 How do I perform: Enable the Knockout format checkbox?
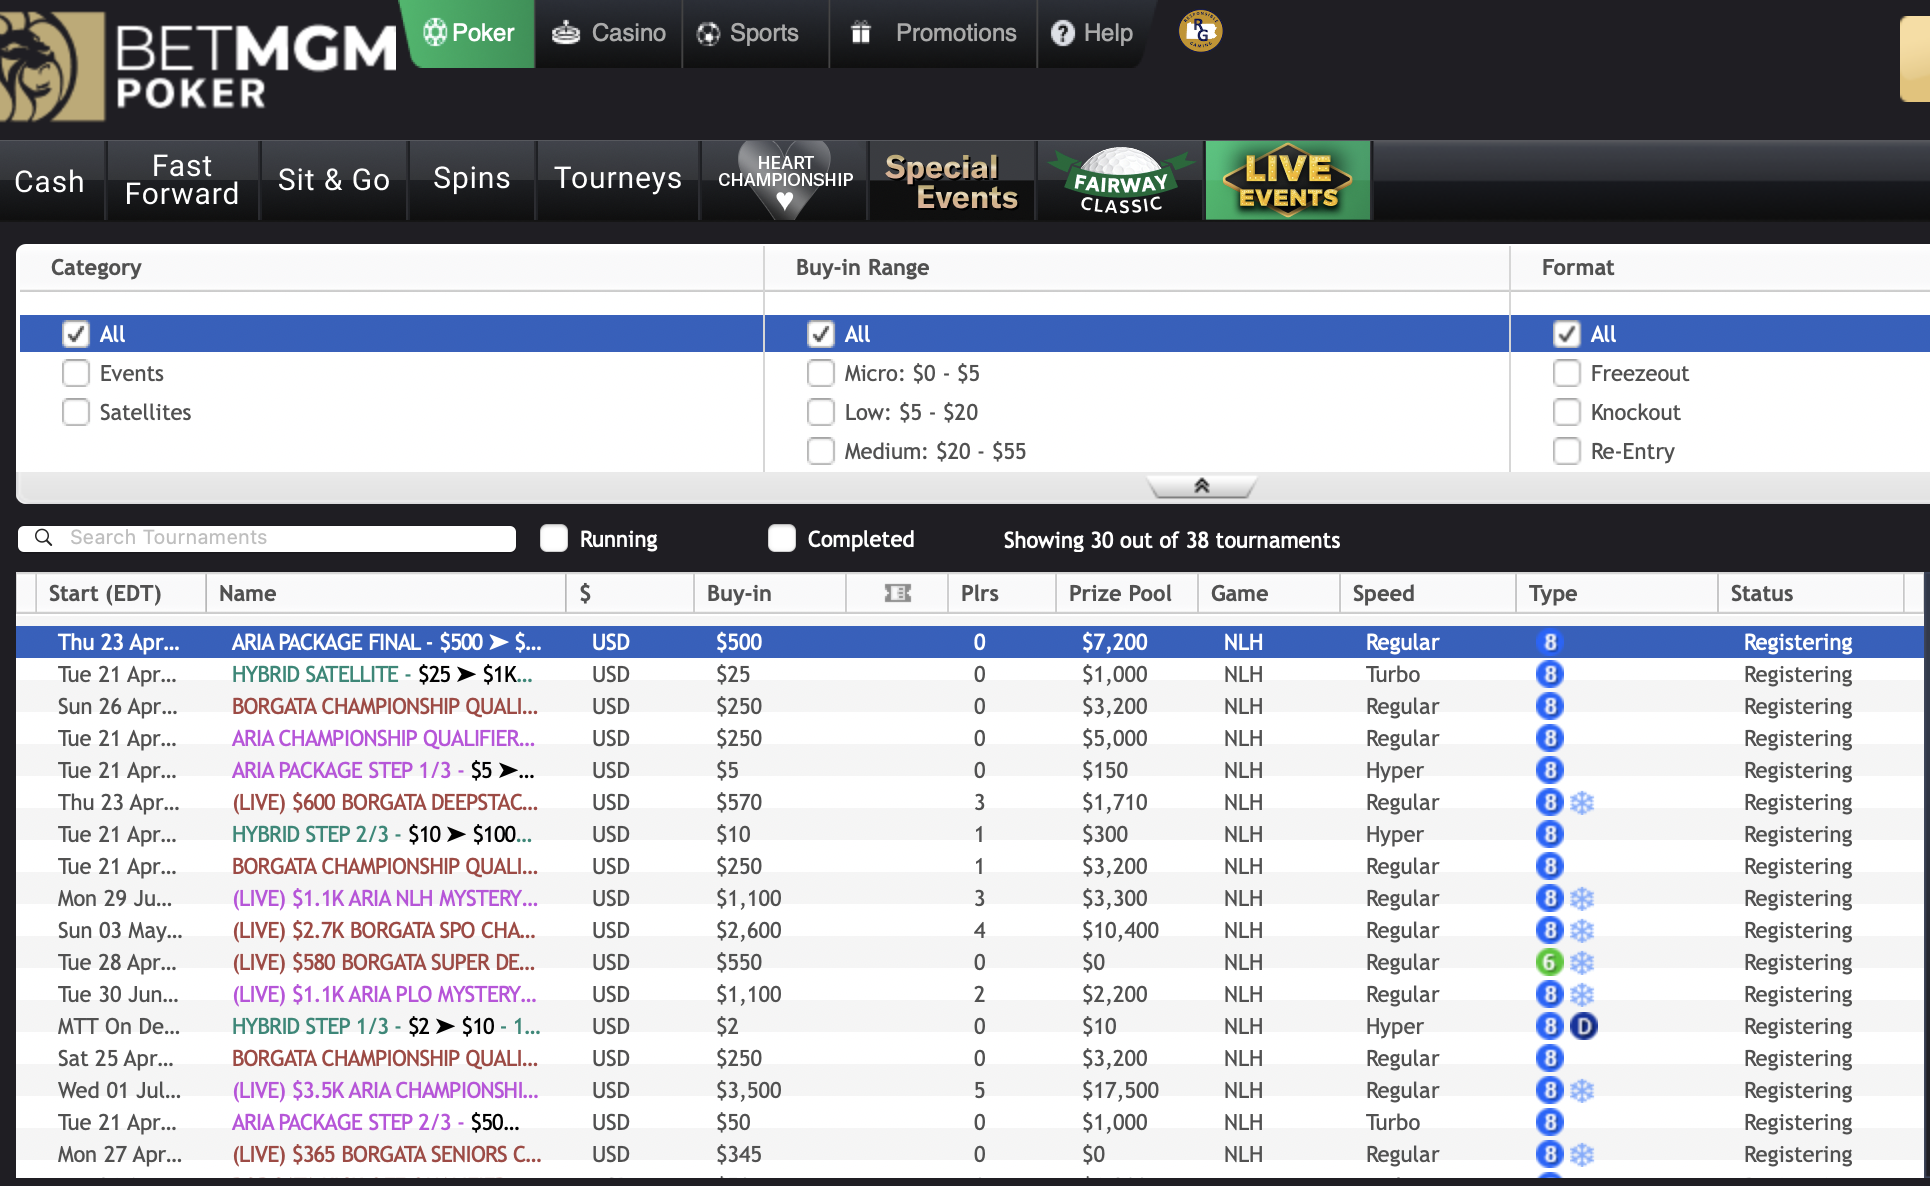coord(1566,412)
